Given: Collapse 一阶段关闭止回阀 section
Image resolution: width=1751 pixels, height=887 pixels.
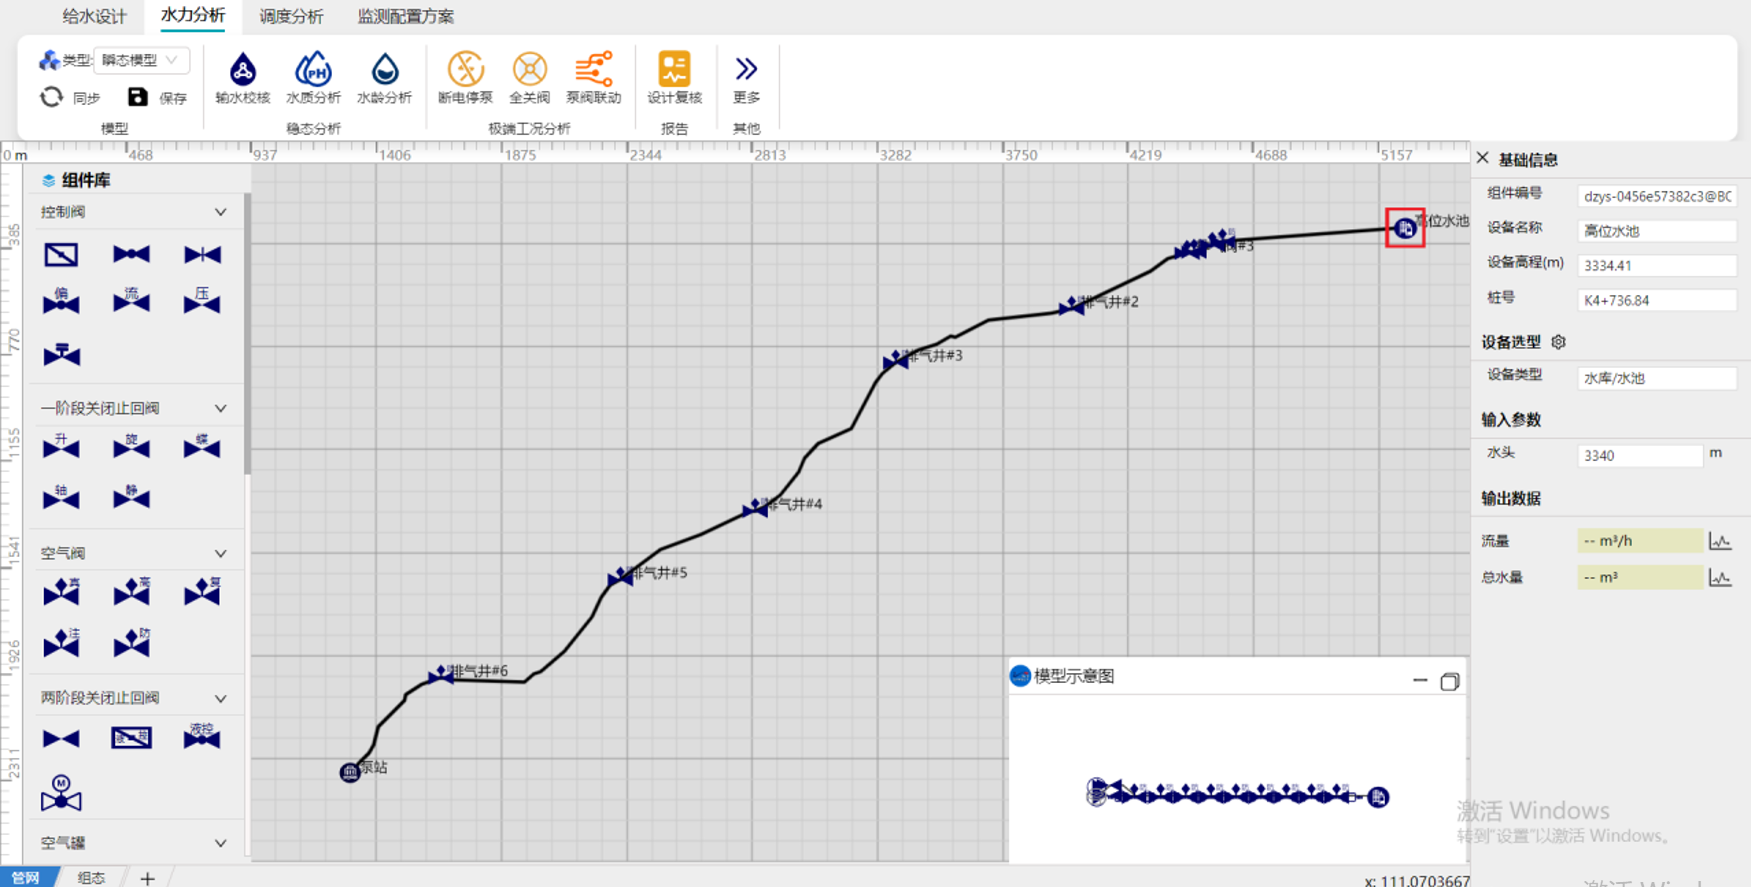Looking at the screenshot, I should [x=220, y=408].
